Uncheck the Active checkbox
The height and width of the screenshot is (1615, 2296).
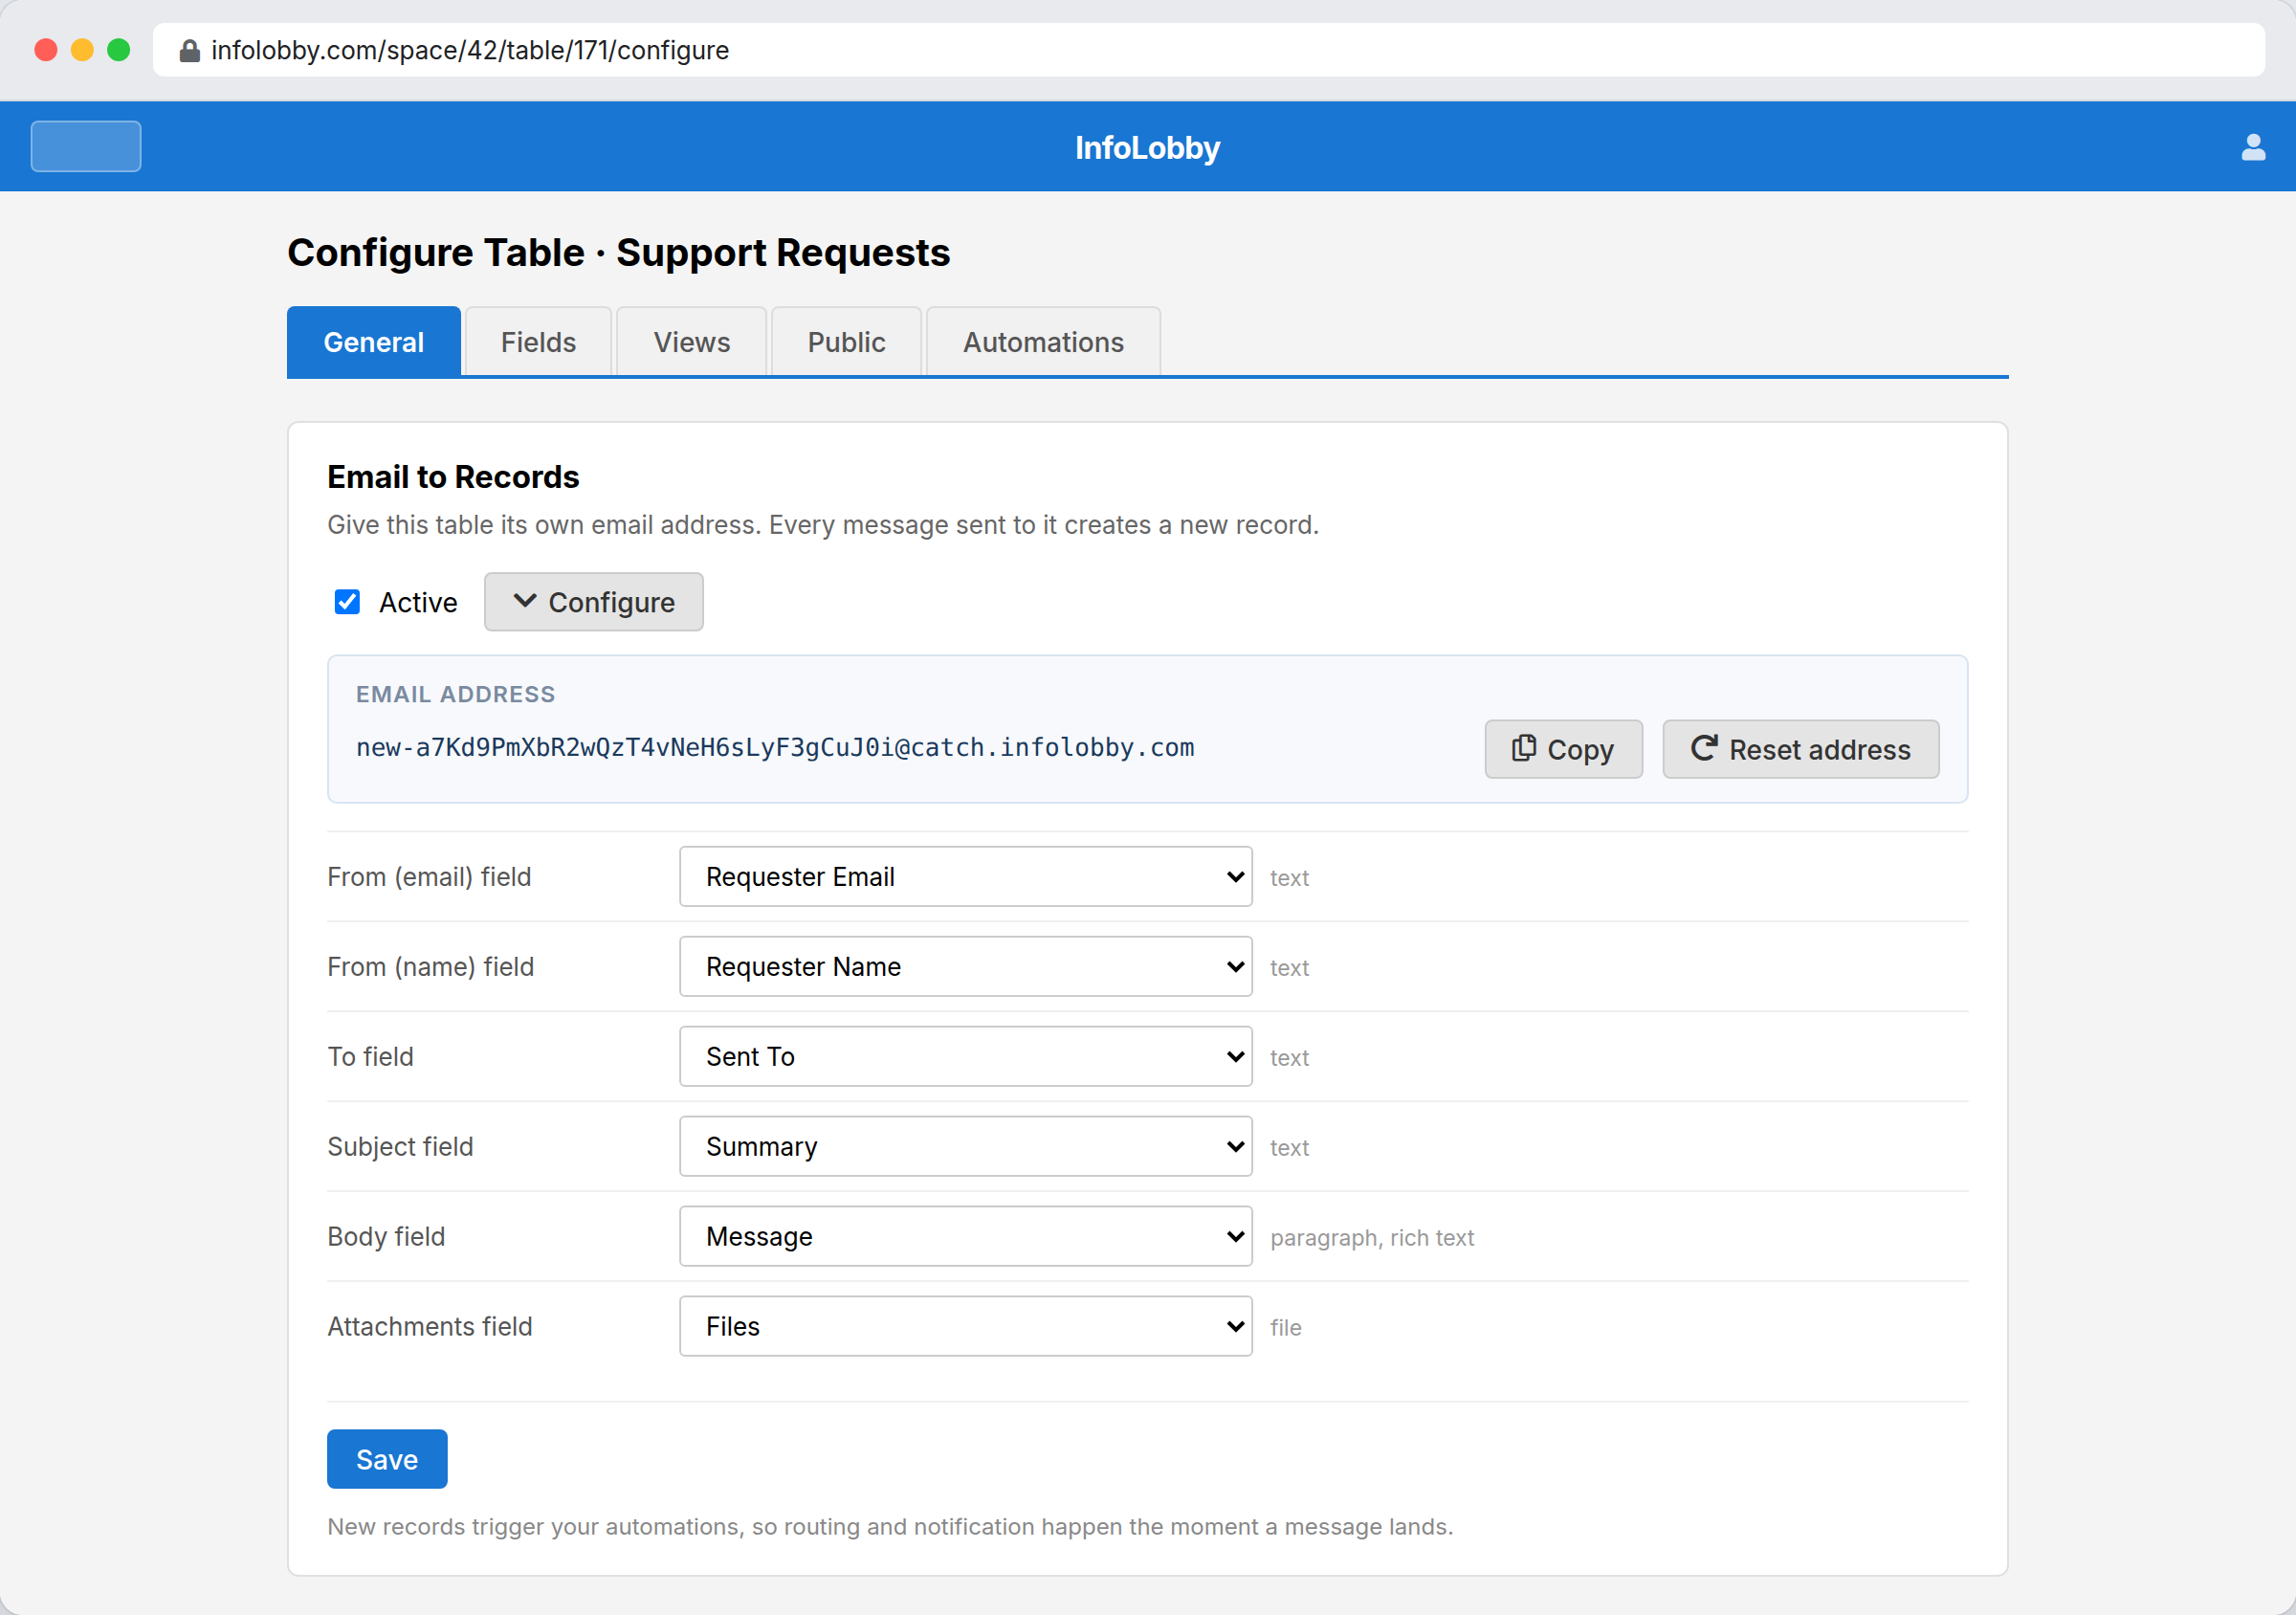(347, 602)
